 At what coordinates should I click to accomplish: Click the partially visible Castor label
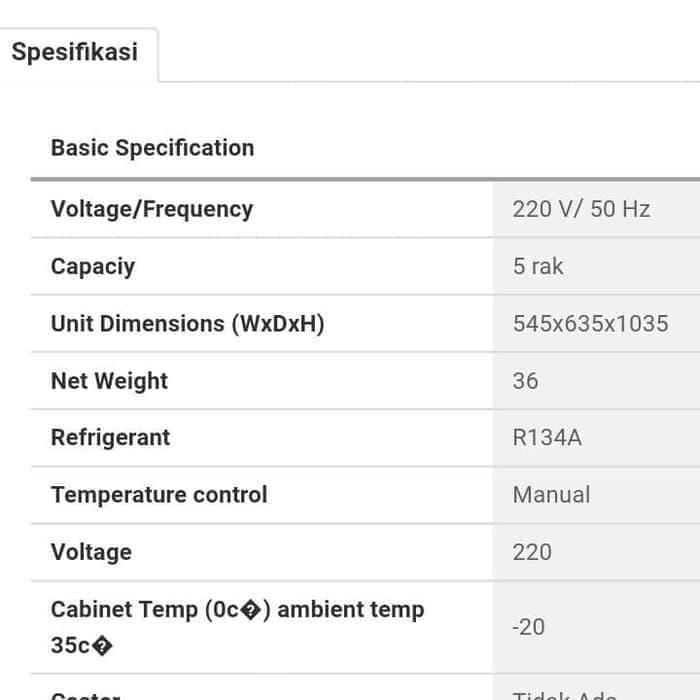point(86,695)
